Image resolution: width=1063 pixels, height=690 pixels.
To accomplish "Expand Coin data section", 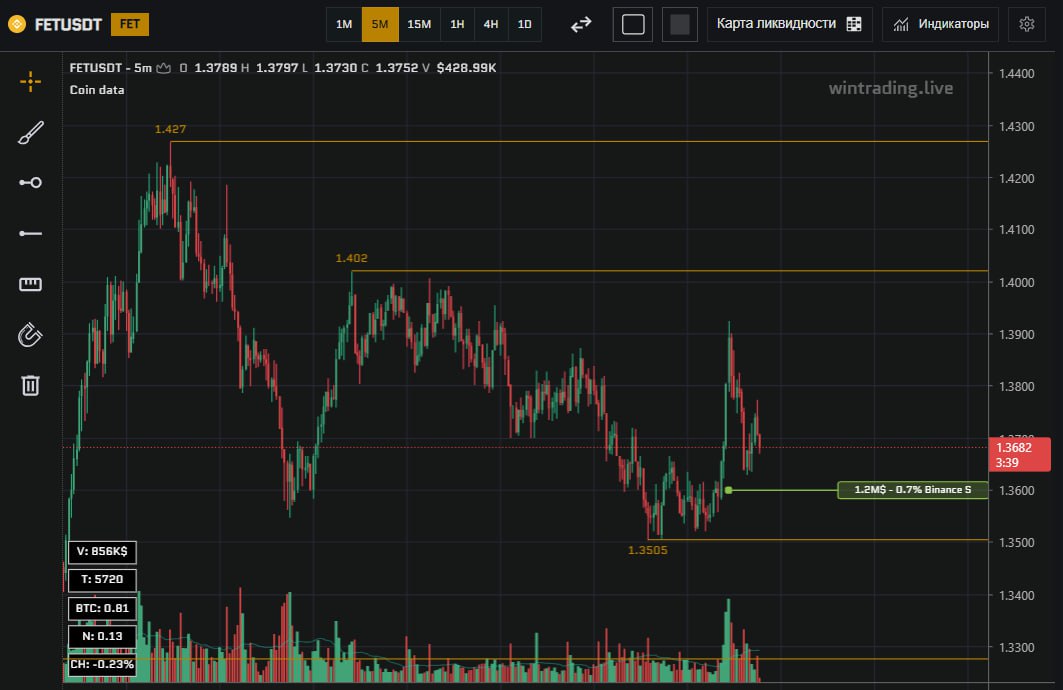I will [x=97, y=90].
